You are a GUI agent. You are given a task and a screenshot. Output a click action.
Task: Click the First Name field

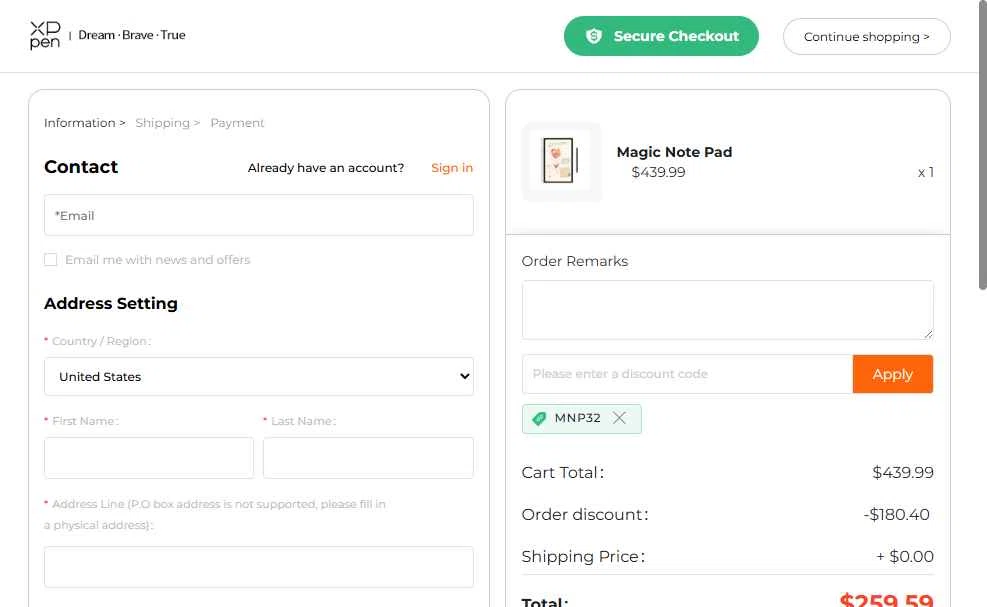149,458
